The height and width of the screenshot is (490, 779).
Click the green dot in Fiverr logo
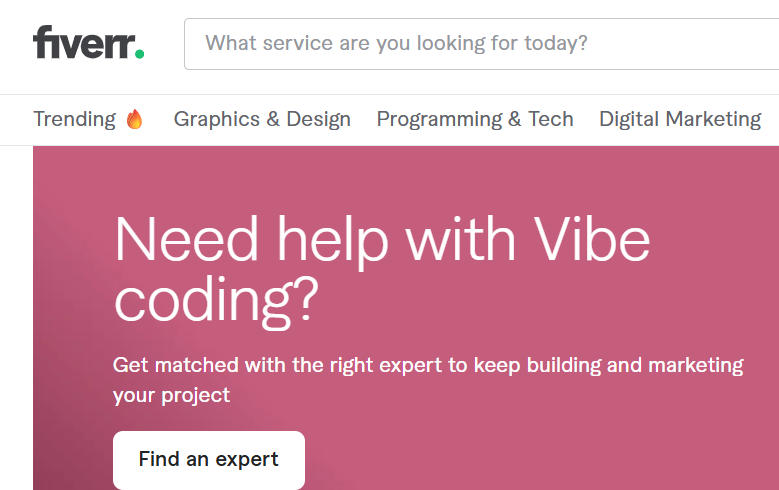tap(140, 53)
